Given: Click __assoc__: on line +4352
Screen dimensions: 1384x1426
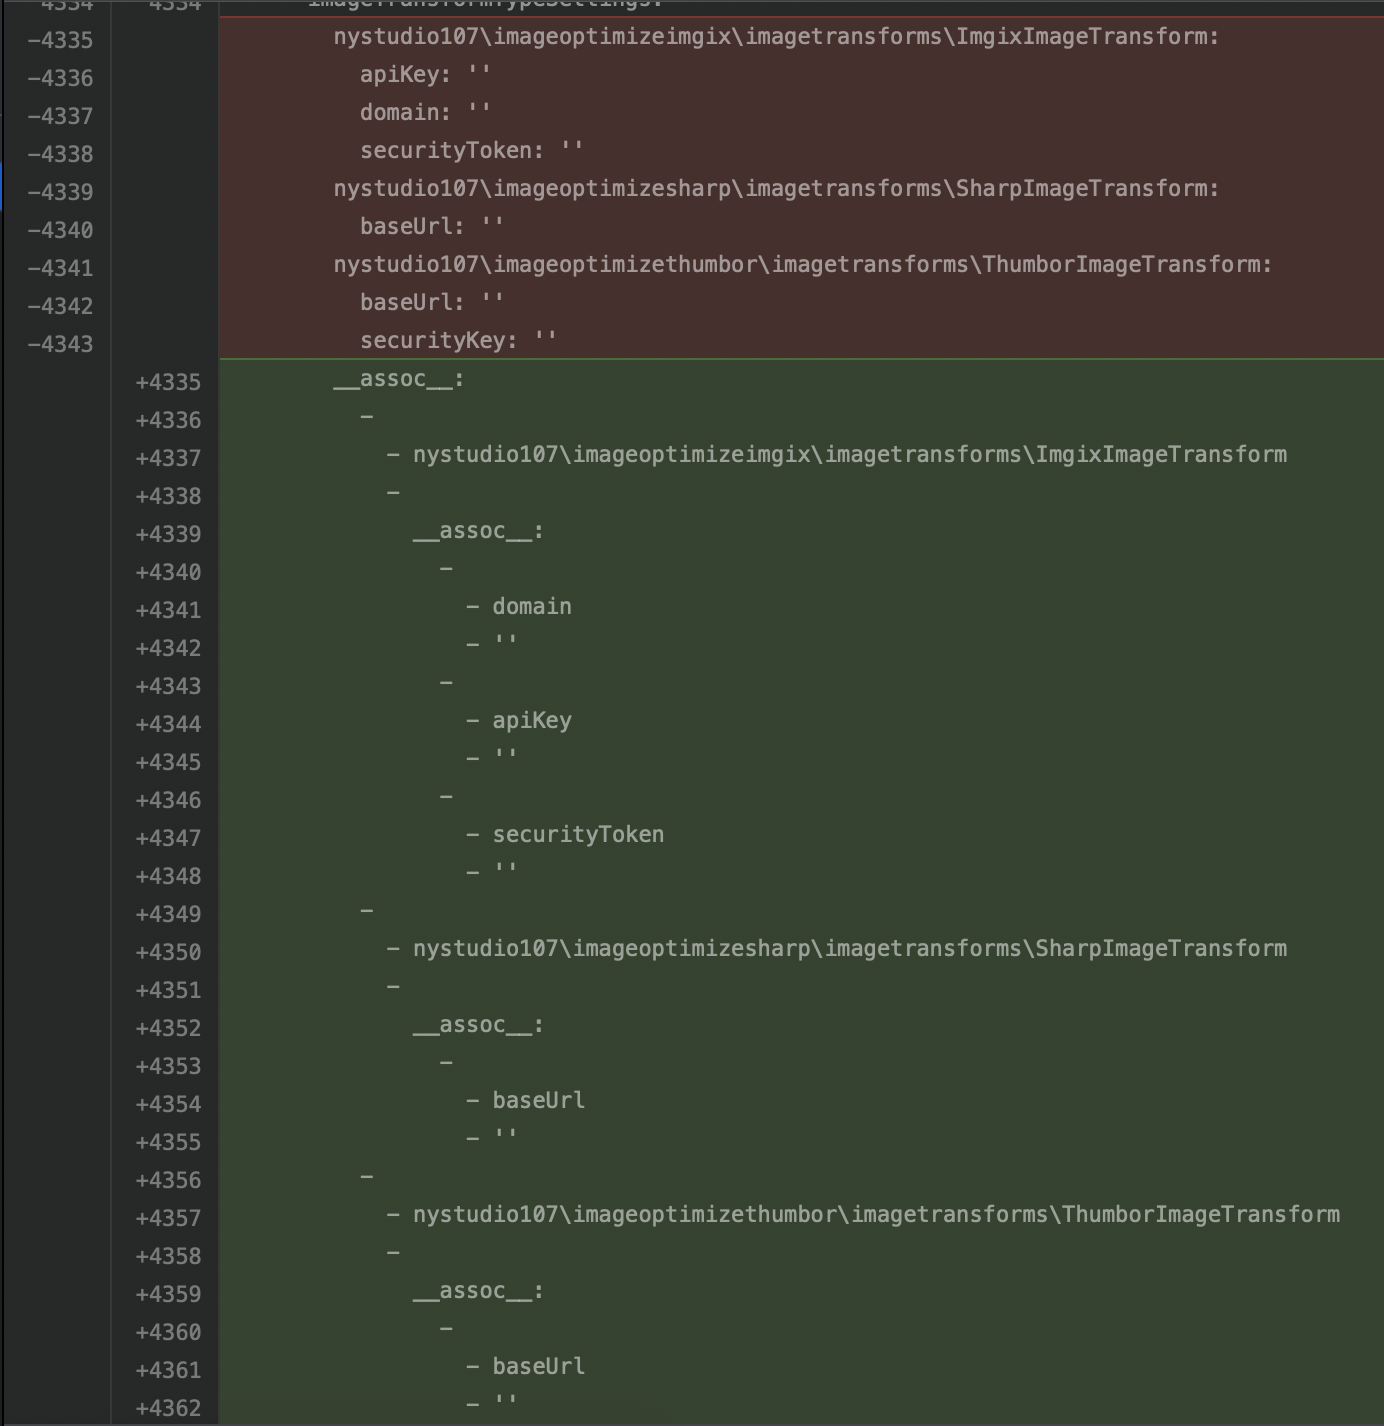Looking at the screenshot, I should pyautogui.click(x=479, y=1025).
